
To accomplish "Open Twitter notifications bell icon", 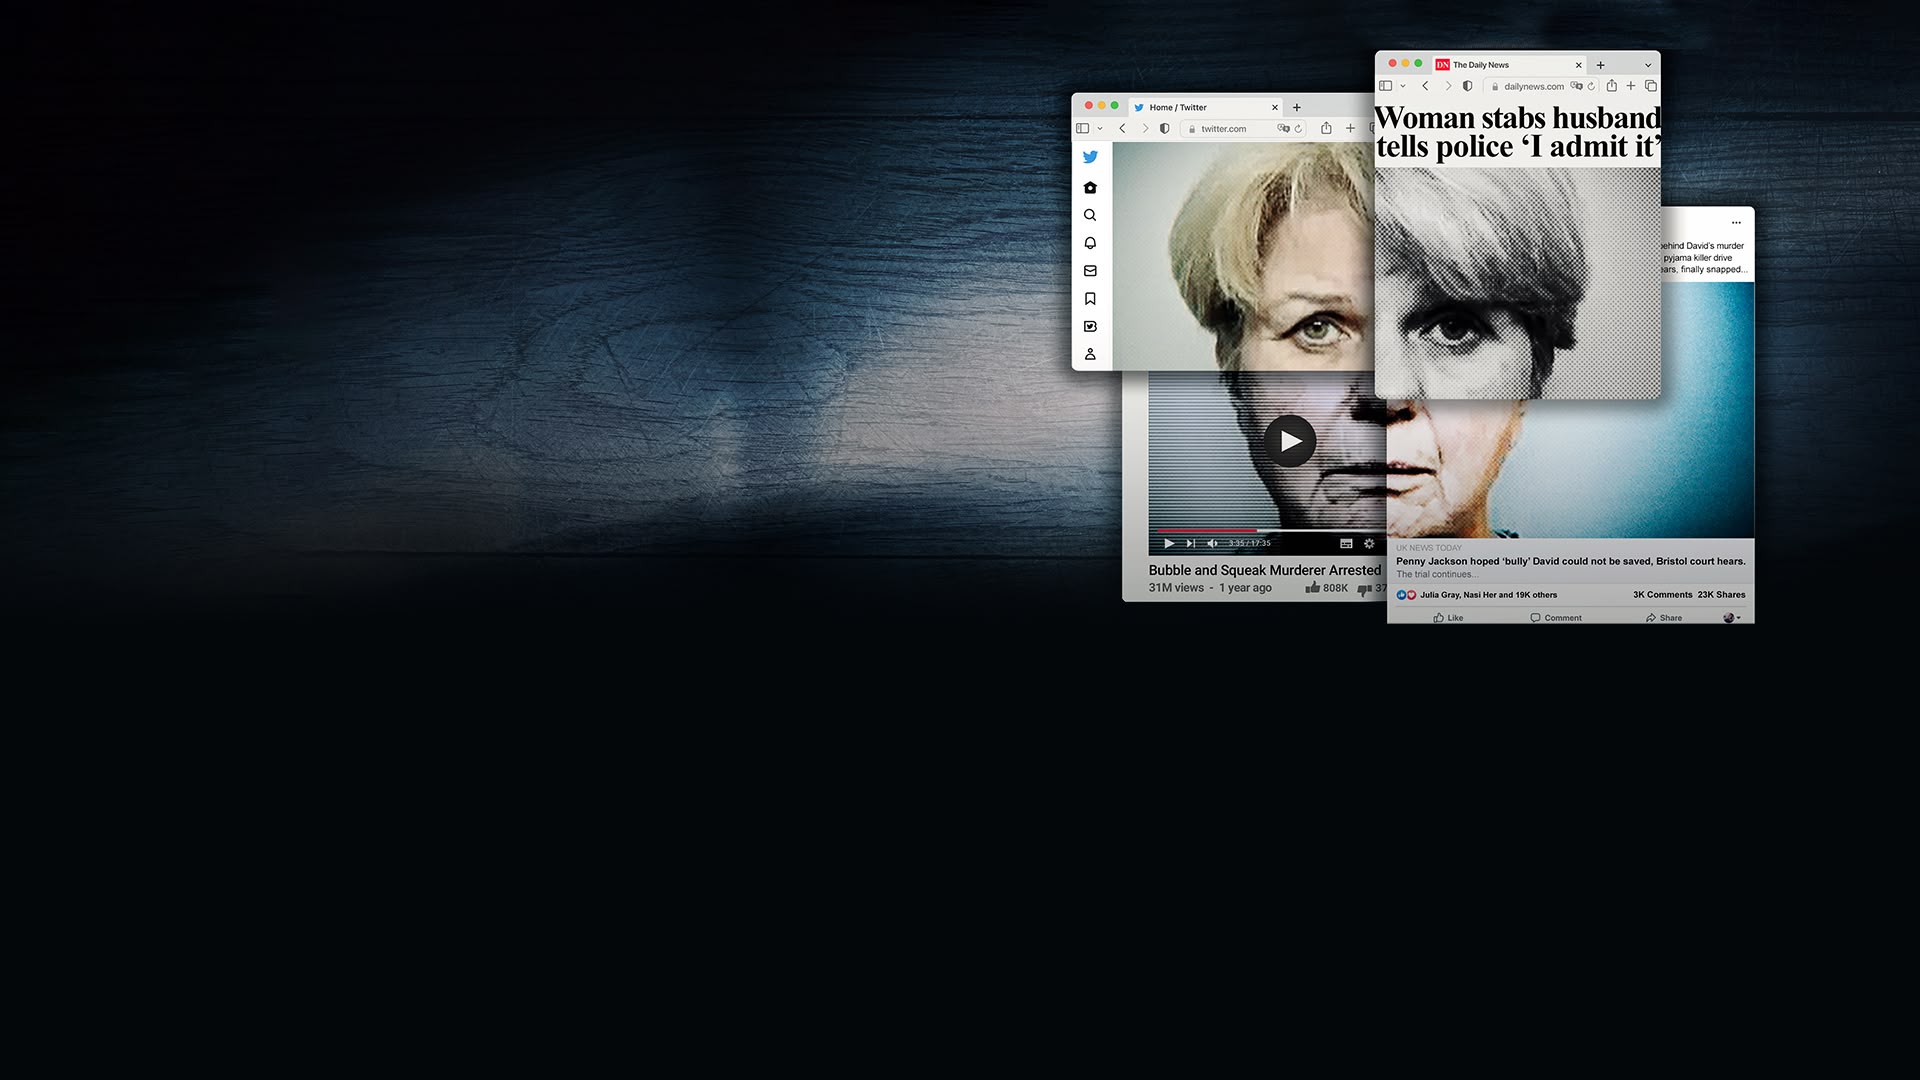I will [x=1090, y=243].
